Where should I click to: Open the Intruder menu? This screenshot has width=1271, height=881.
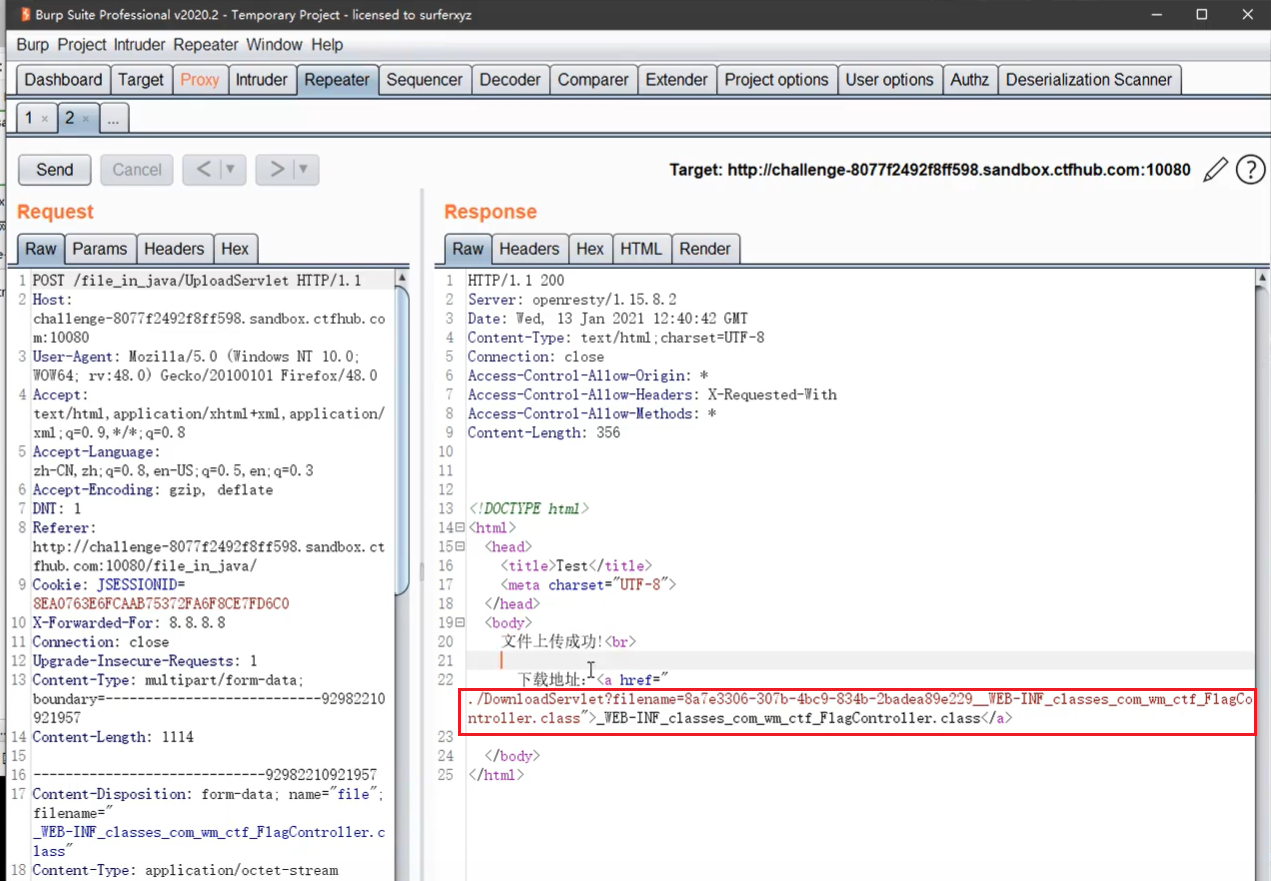141,45
